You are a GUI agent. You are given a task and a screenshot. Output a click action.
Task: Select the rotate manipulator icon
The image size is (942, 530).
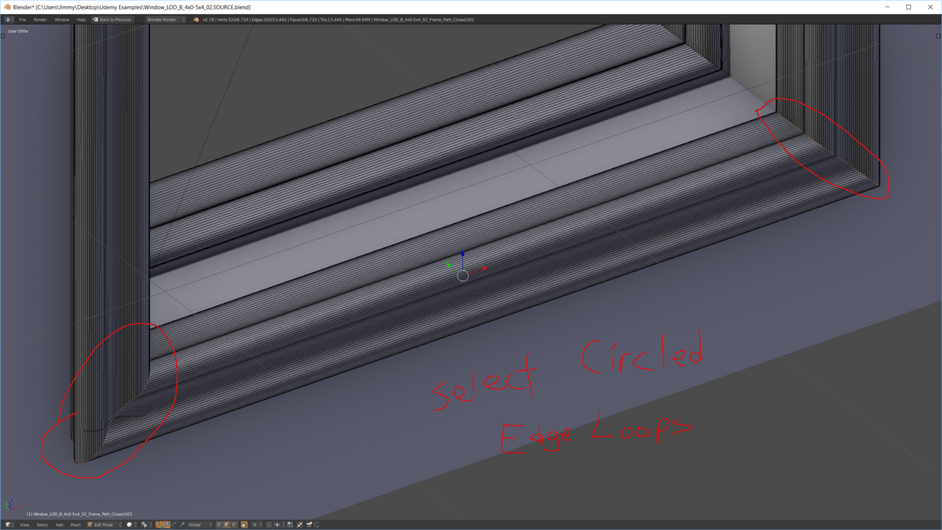[174, 525]
